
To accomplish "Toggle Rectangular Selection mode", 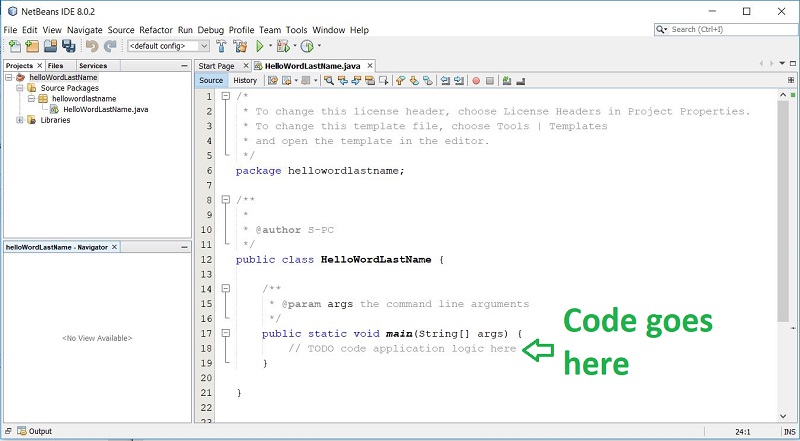I will pos(383,81).
